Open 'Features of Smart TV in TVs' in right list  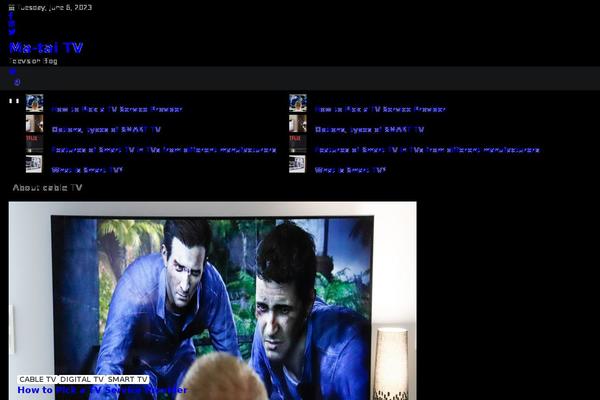(427, 150)
